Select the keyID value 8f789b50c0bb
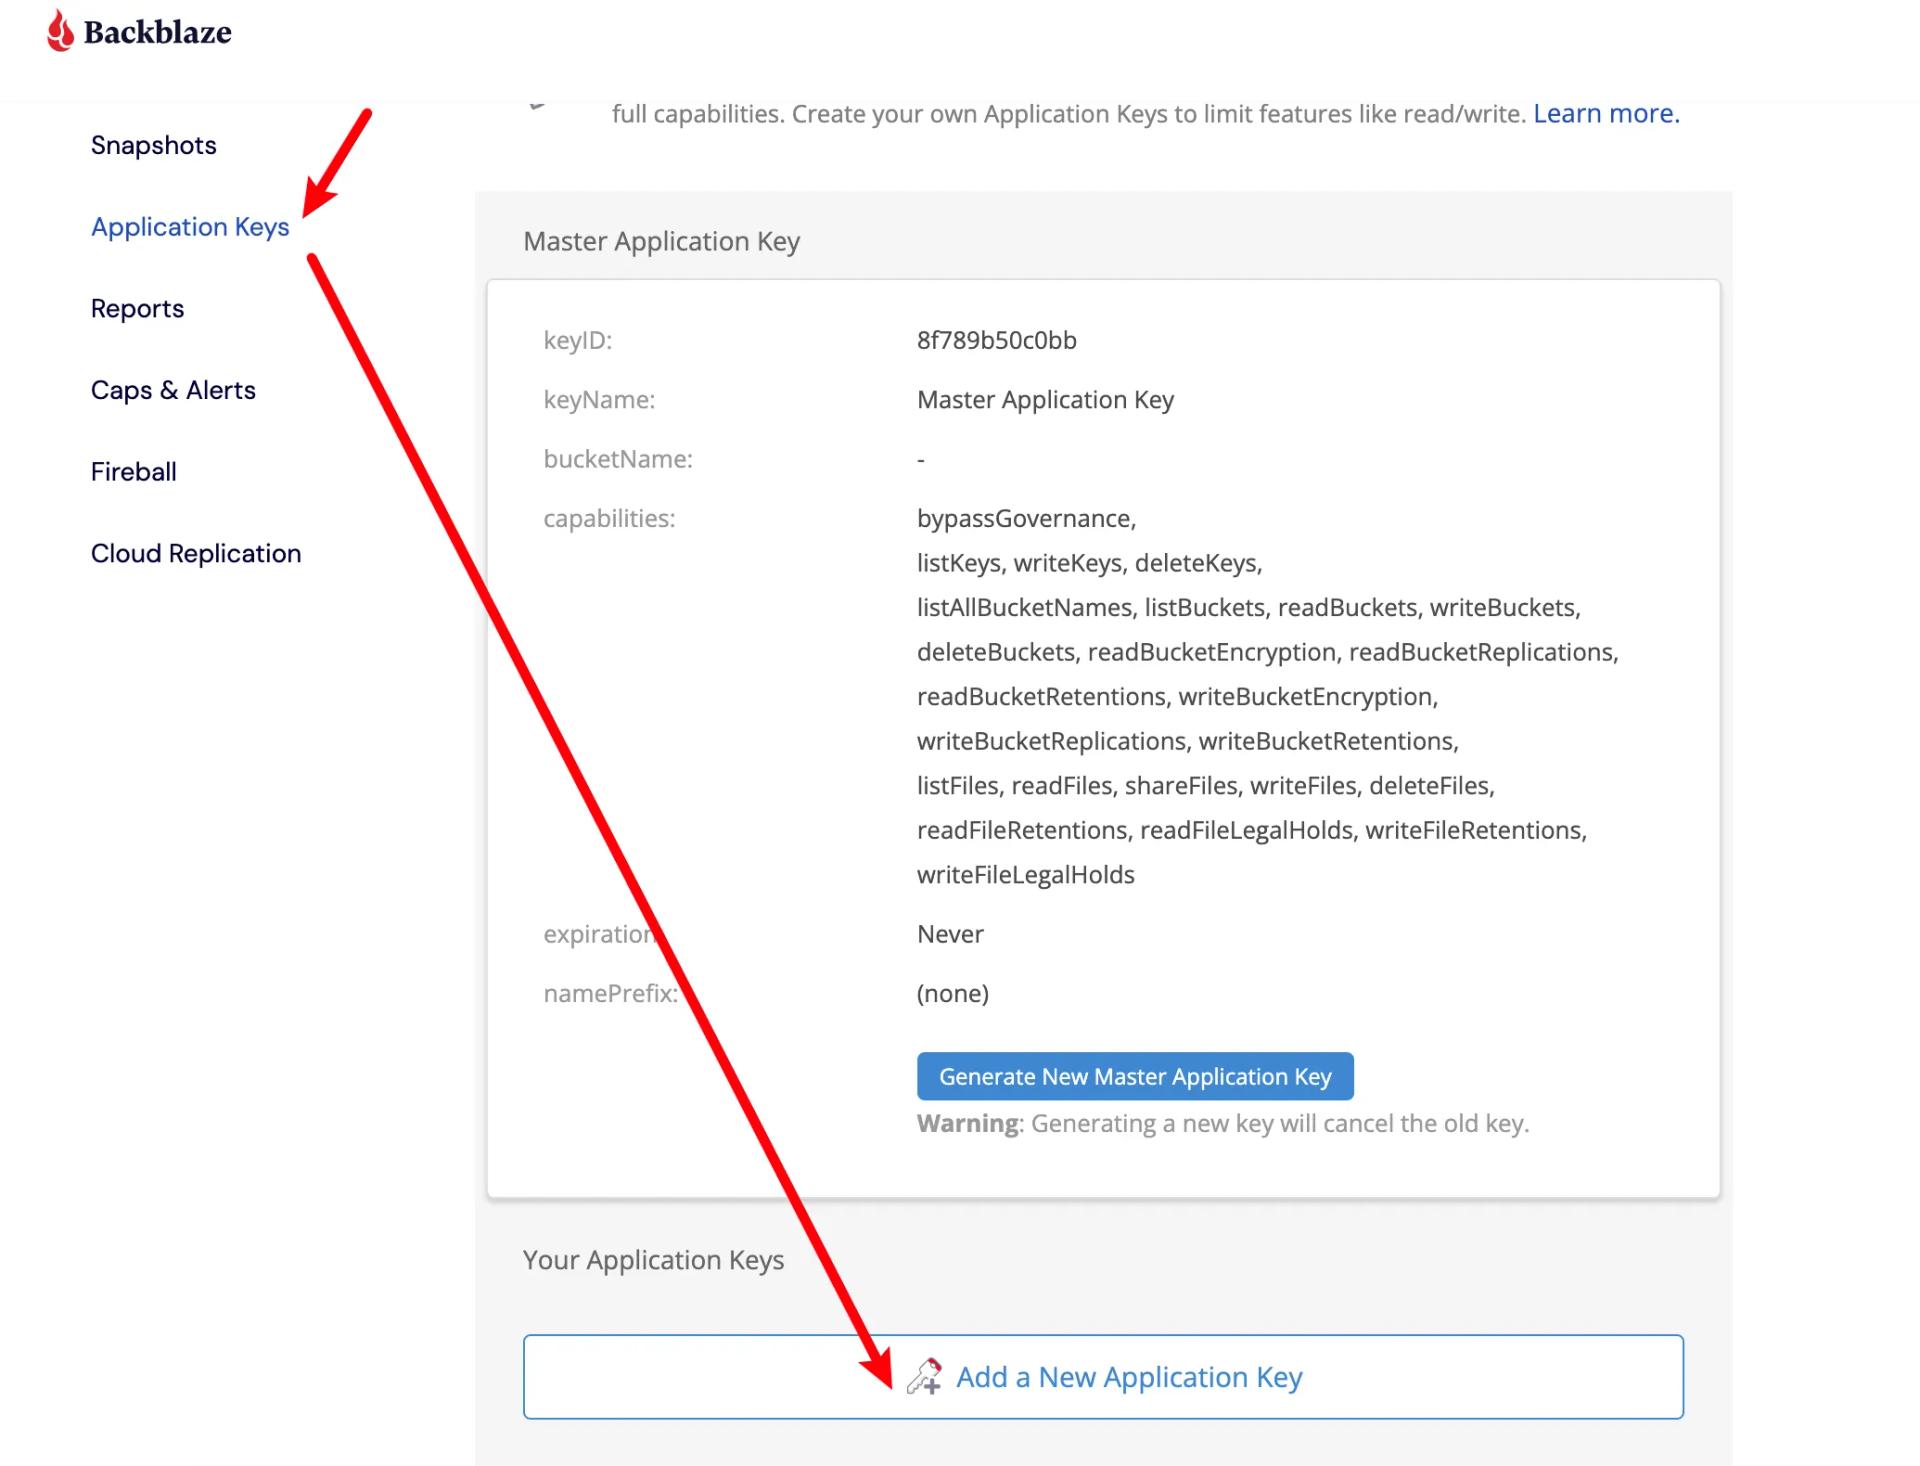 tap(997, 340)
